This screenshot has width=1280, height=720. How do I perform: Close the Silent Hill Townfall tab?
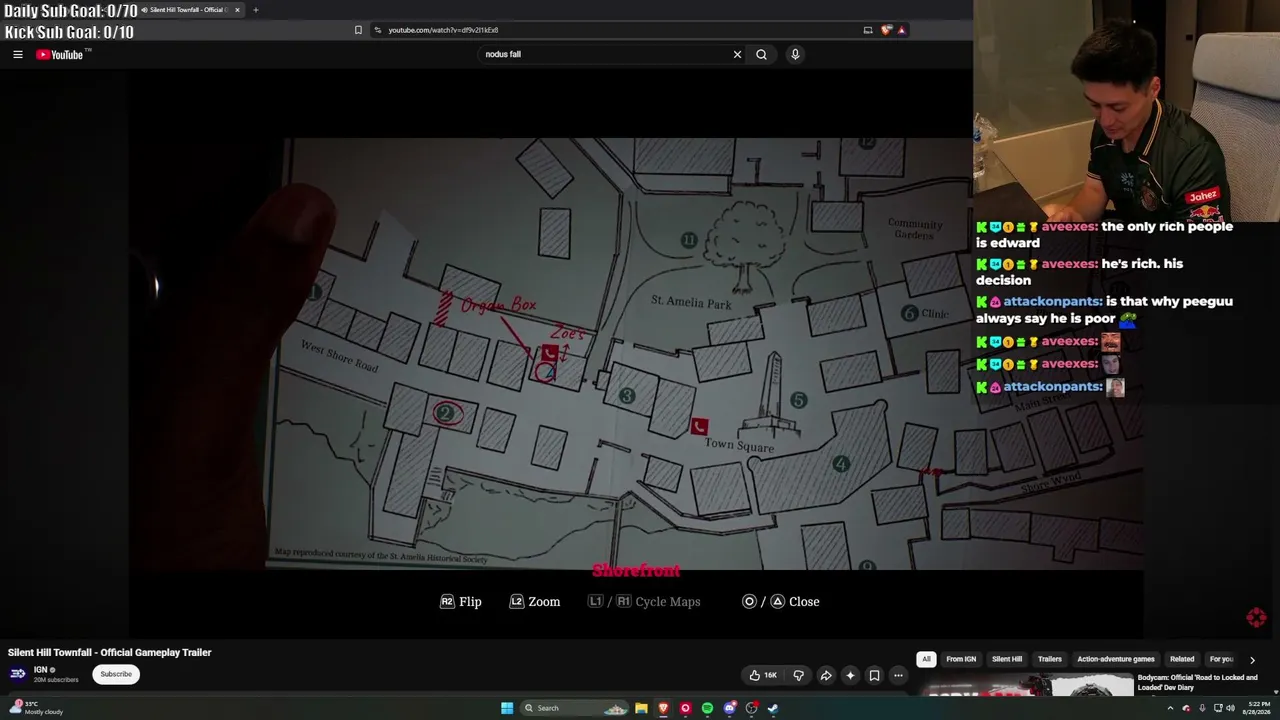[237, 10]
